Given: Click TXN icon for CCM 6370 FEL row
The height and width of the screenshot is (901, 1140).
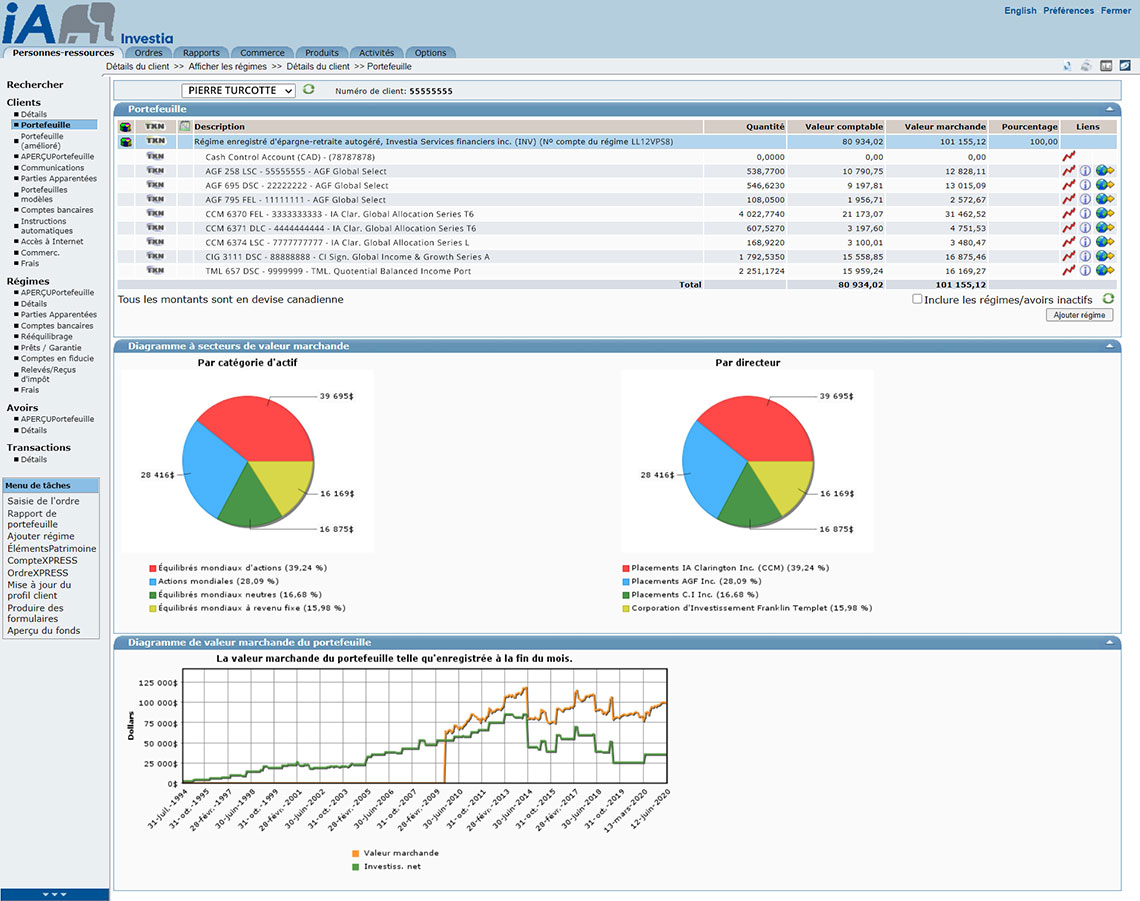Looking at the screenshot, I should (156, 213).
